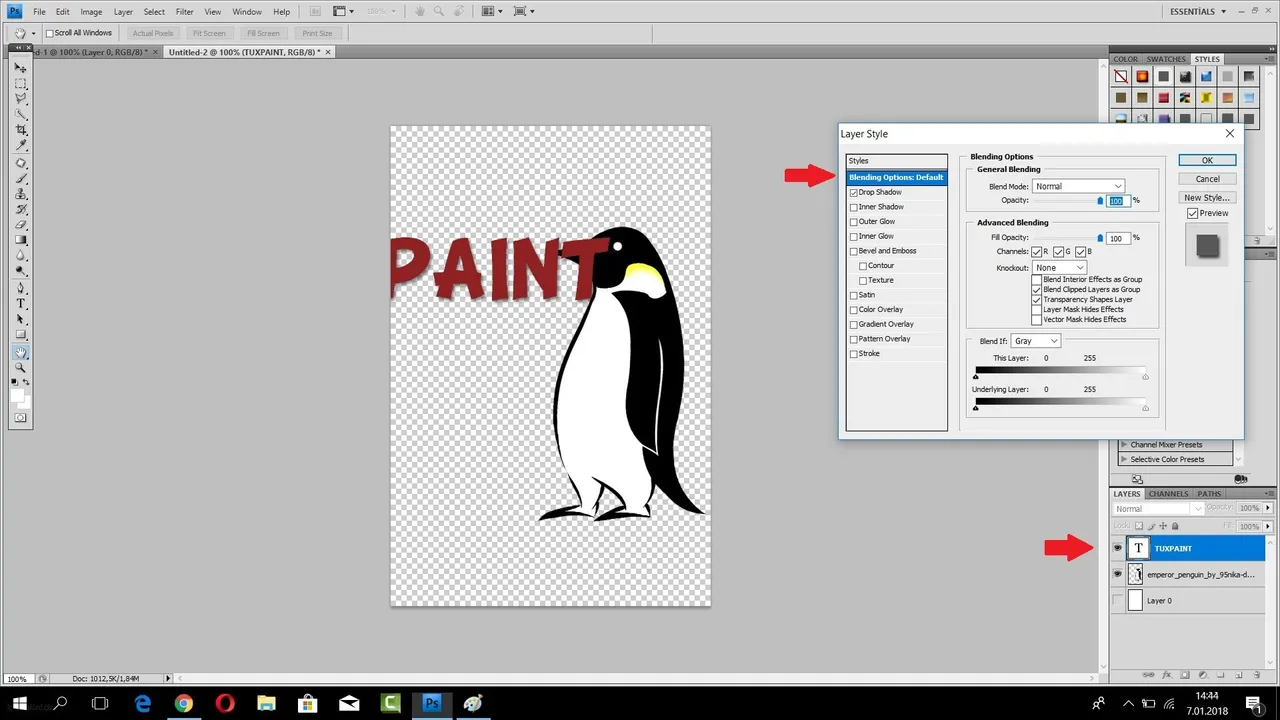Select the Gradient Overlay style row
1280x720 pixels.
pyautogui.click(x=896, y=324)
